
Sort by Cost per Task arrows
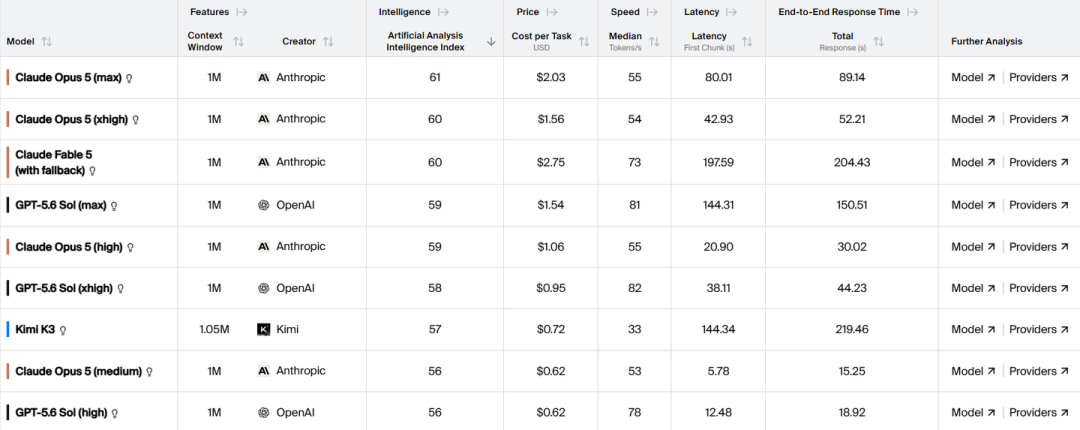(x=584, y=41)
